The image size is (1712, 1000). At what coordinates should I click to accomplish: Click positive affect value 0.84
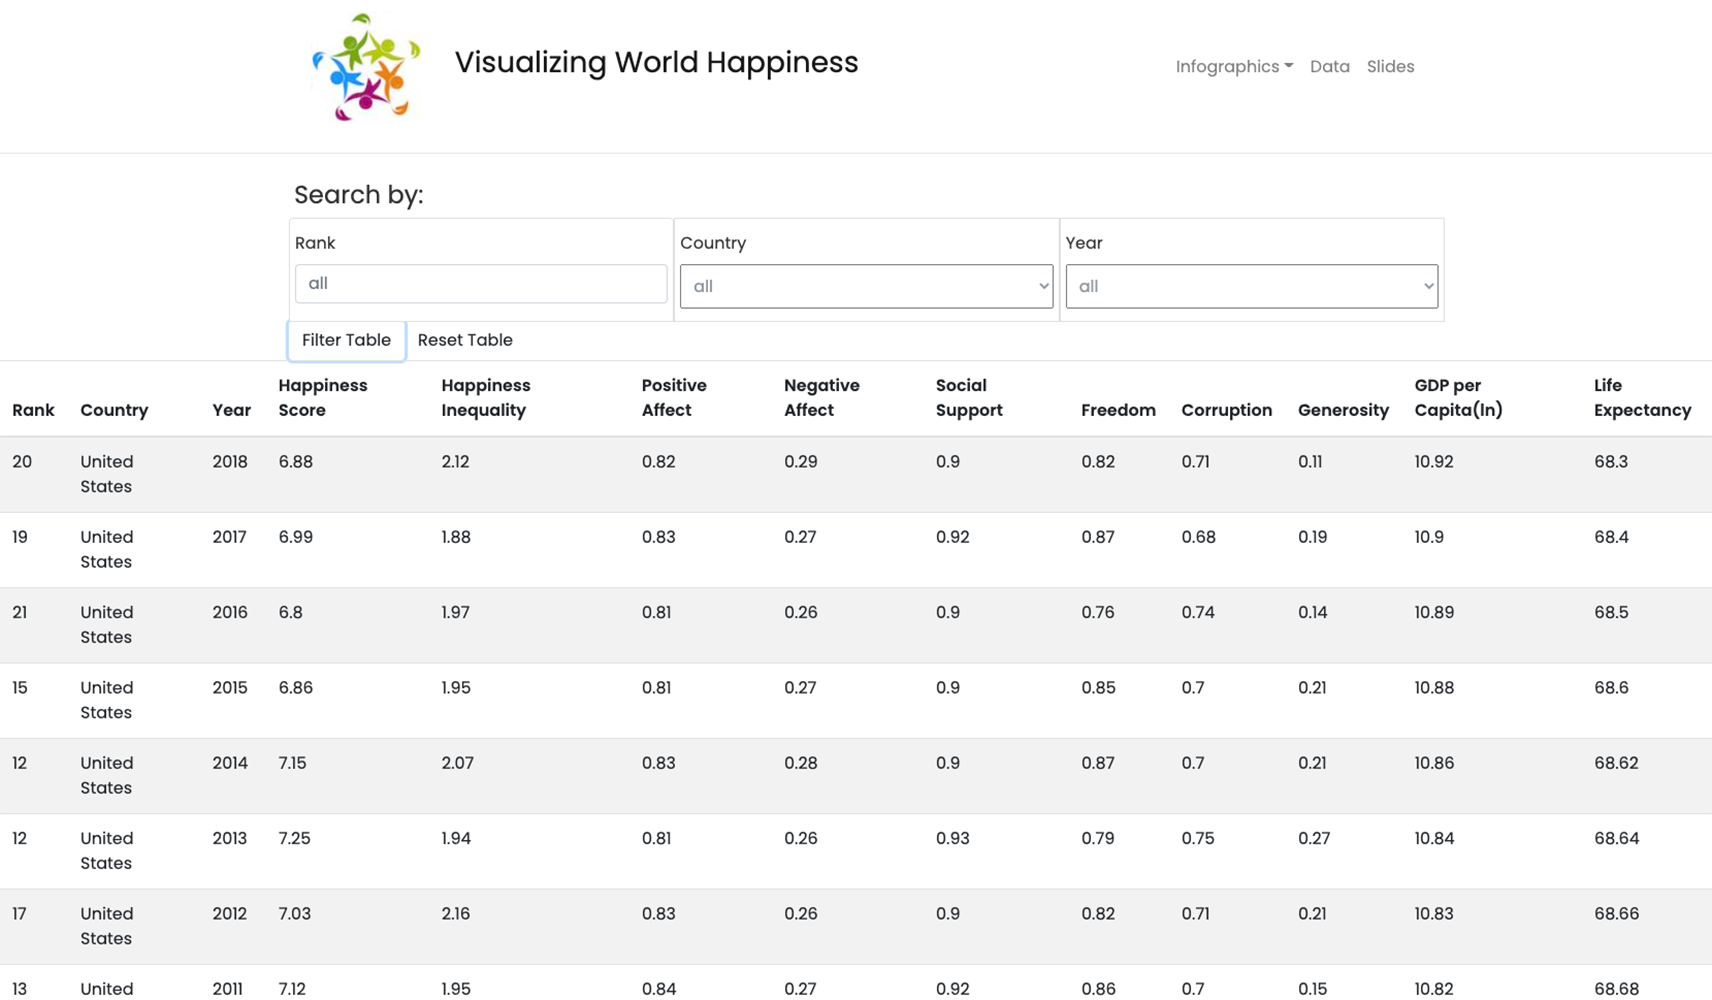(x=658, y=989)
